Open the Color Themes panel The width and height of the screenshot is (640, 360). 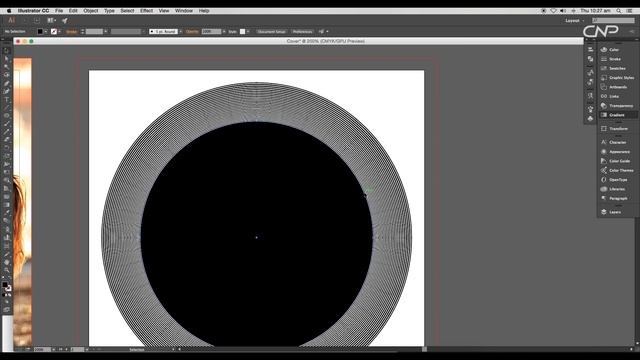[x=617, y=170]
